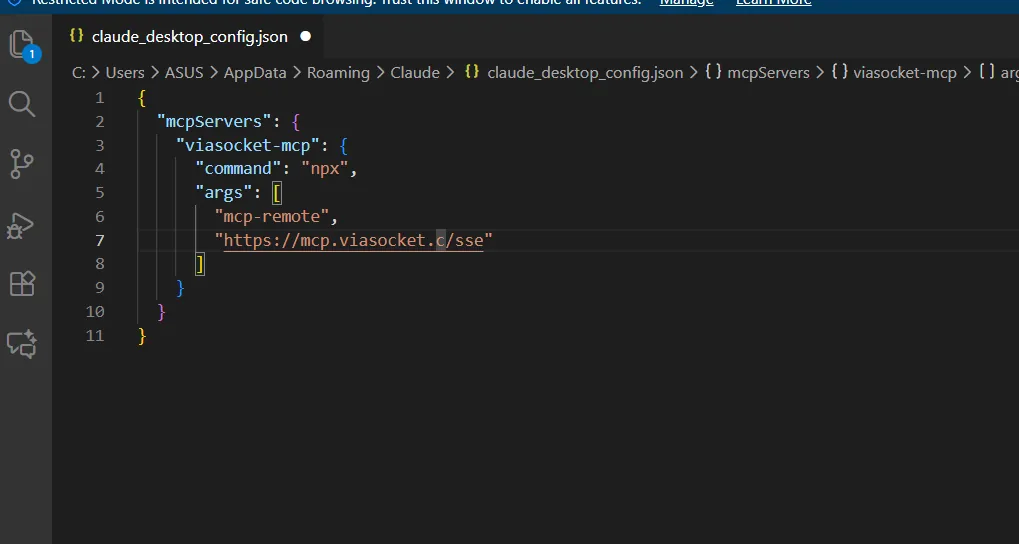
Task: Open the Explorer view in activity bar
Action: (x=25, y=45)
